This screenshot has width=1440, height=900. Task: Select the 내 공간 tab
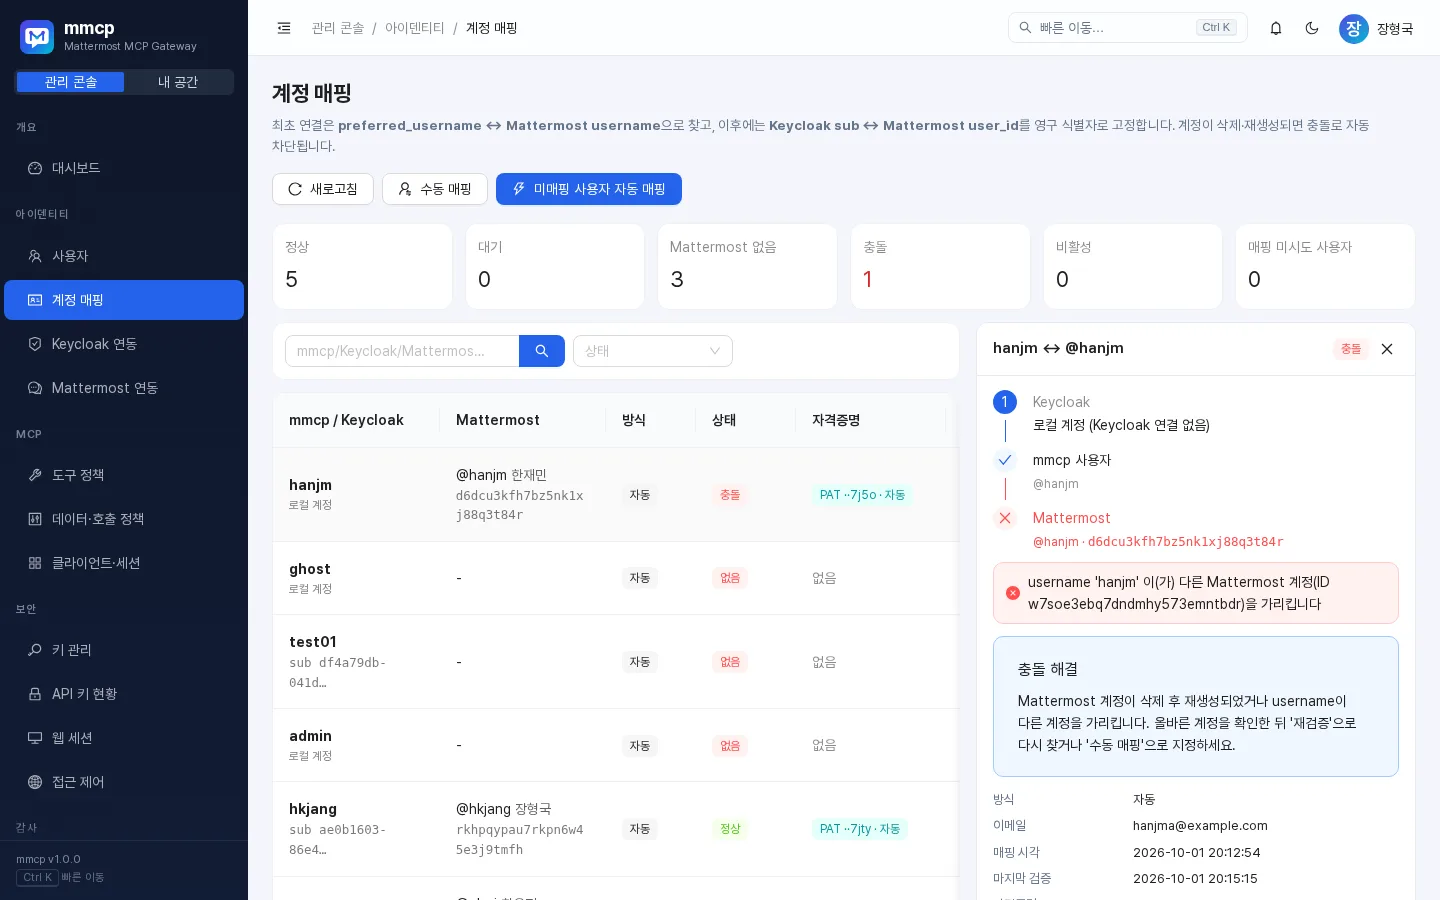coord(178,82)
